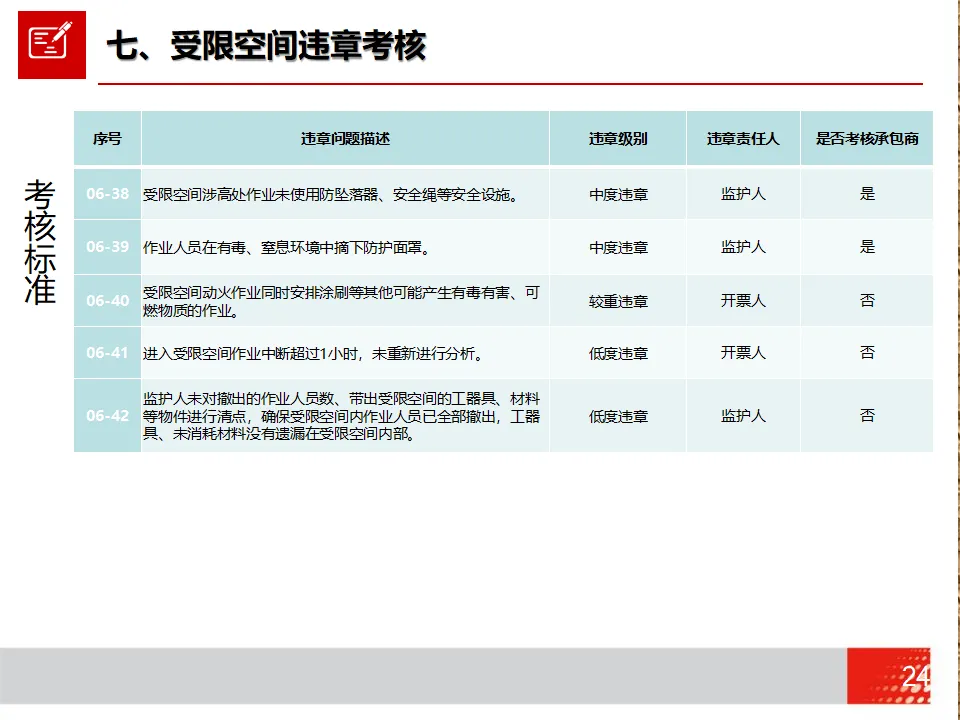Select the description 监护人未对撤出的作业人员数
Viewport: 960px width, 720px height.
pyautogui.click(x=342, y=416)
